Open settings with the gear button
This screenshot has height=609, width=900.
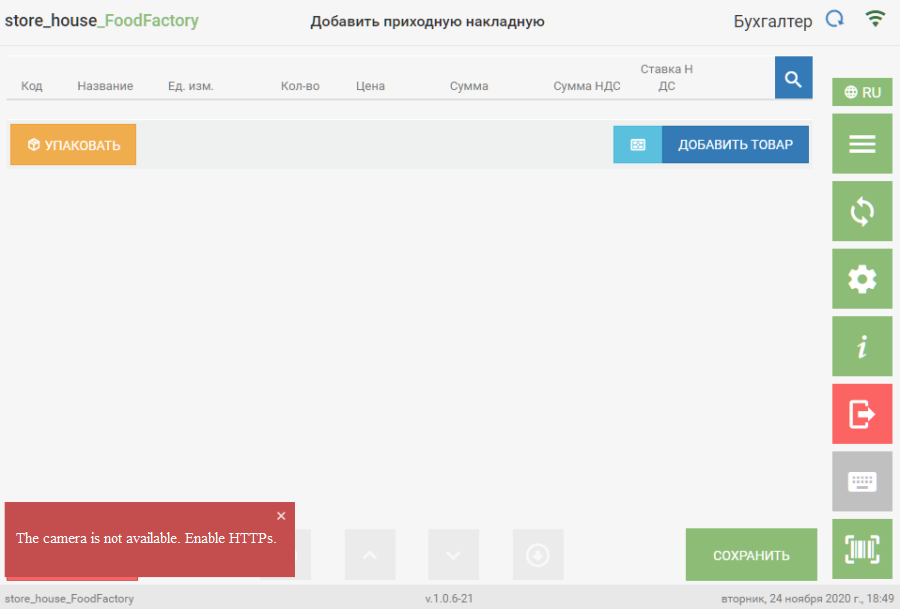pyautogui.click(x=861, y=279)
